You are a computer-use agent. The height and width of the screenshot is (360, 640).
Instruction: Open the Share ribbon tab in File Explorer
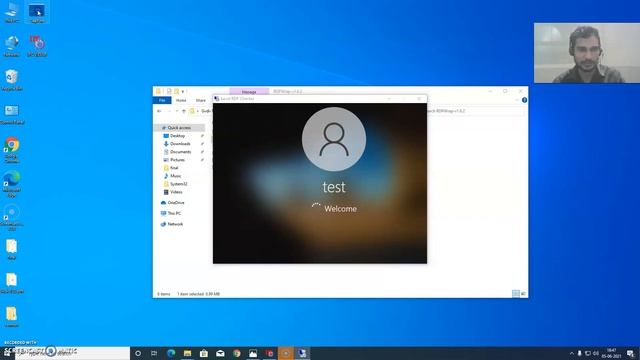click(200, 100)
